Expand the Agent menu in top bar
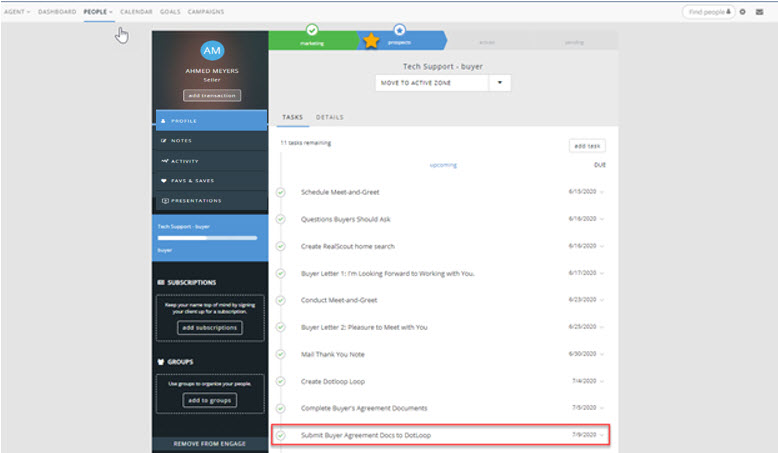778x453 pixels. [17, 11]
